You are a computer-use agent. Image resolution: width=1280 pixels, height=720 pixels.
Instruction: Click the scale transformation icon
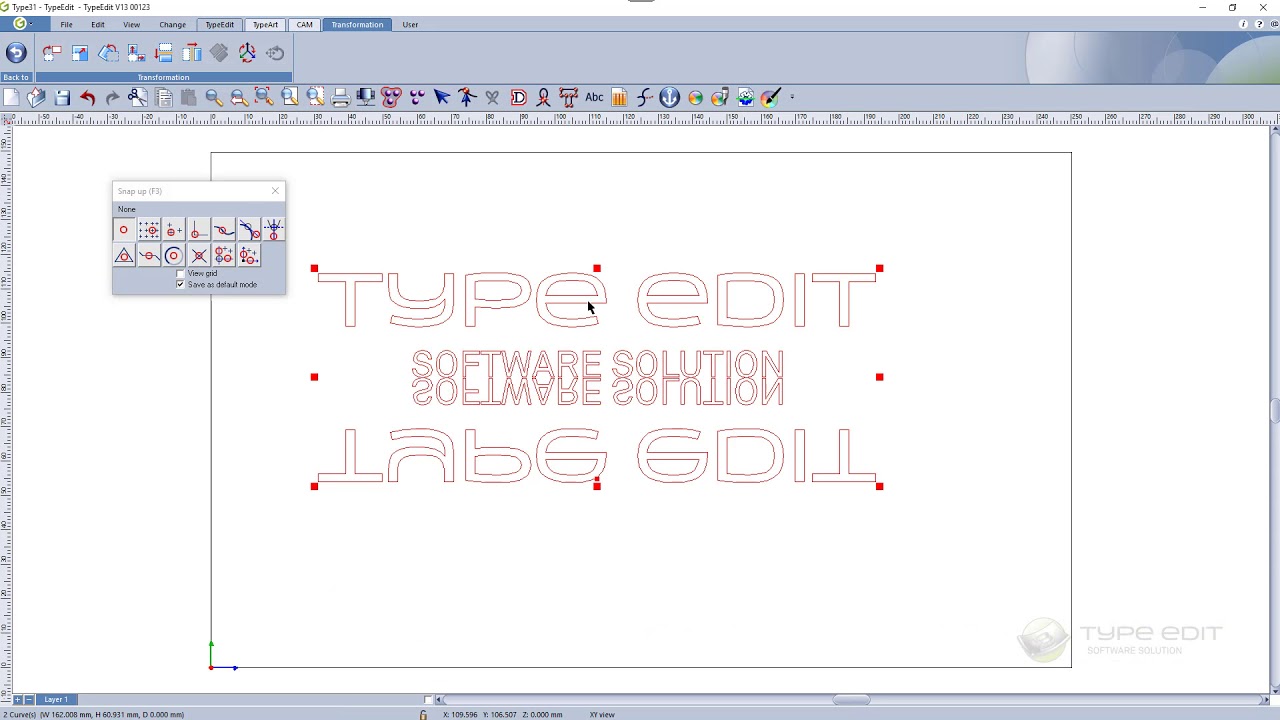80,53
